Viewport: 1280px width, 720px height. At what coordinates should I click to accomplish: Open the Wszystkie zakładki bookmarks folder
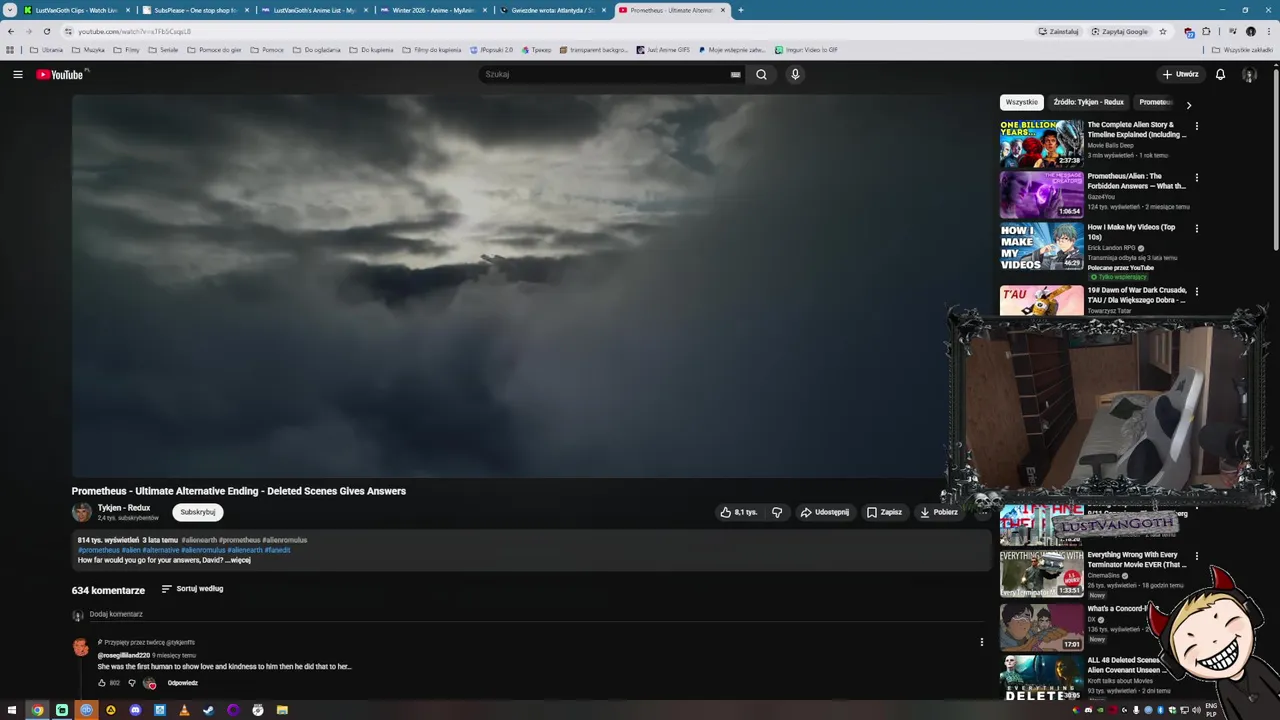click(1242, 49)
